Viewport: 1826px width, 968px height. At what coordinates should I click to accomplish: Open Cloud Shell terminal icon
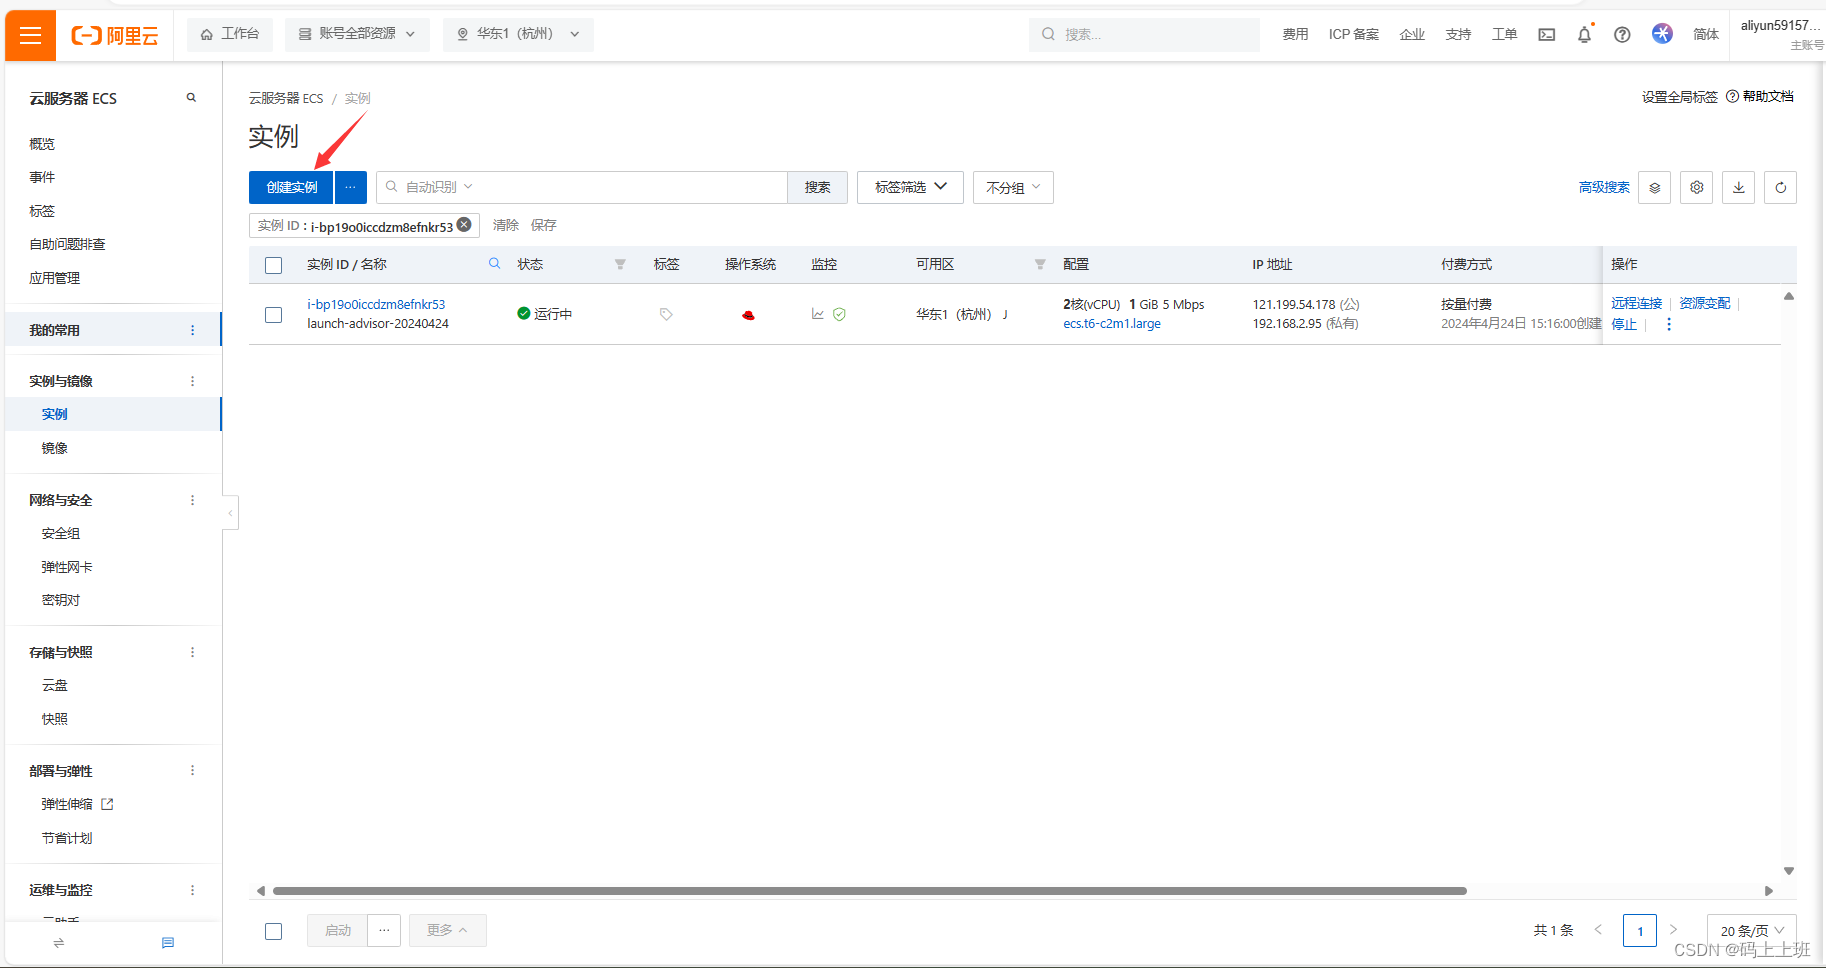(x=1547, y=35)
